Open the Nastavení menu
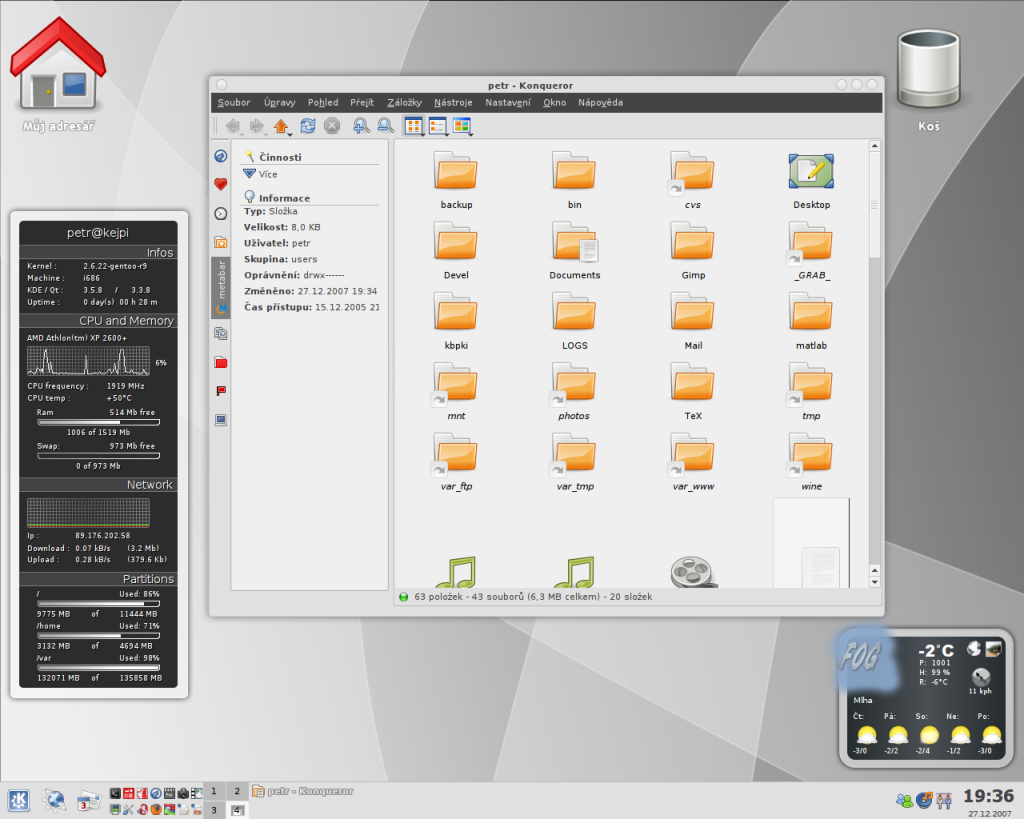Screen dimensions: 1024x819 508,103
